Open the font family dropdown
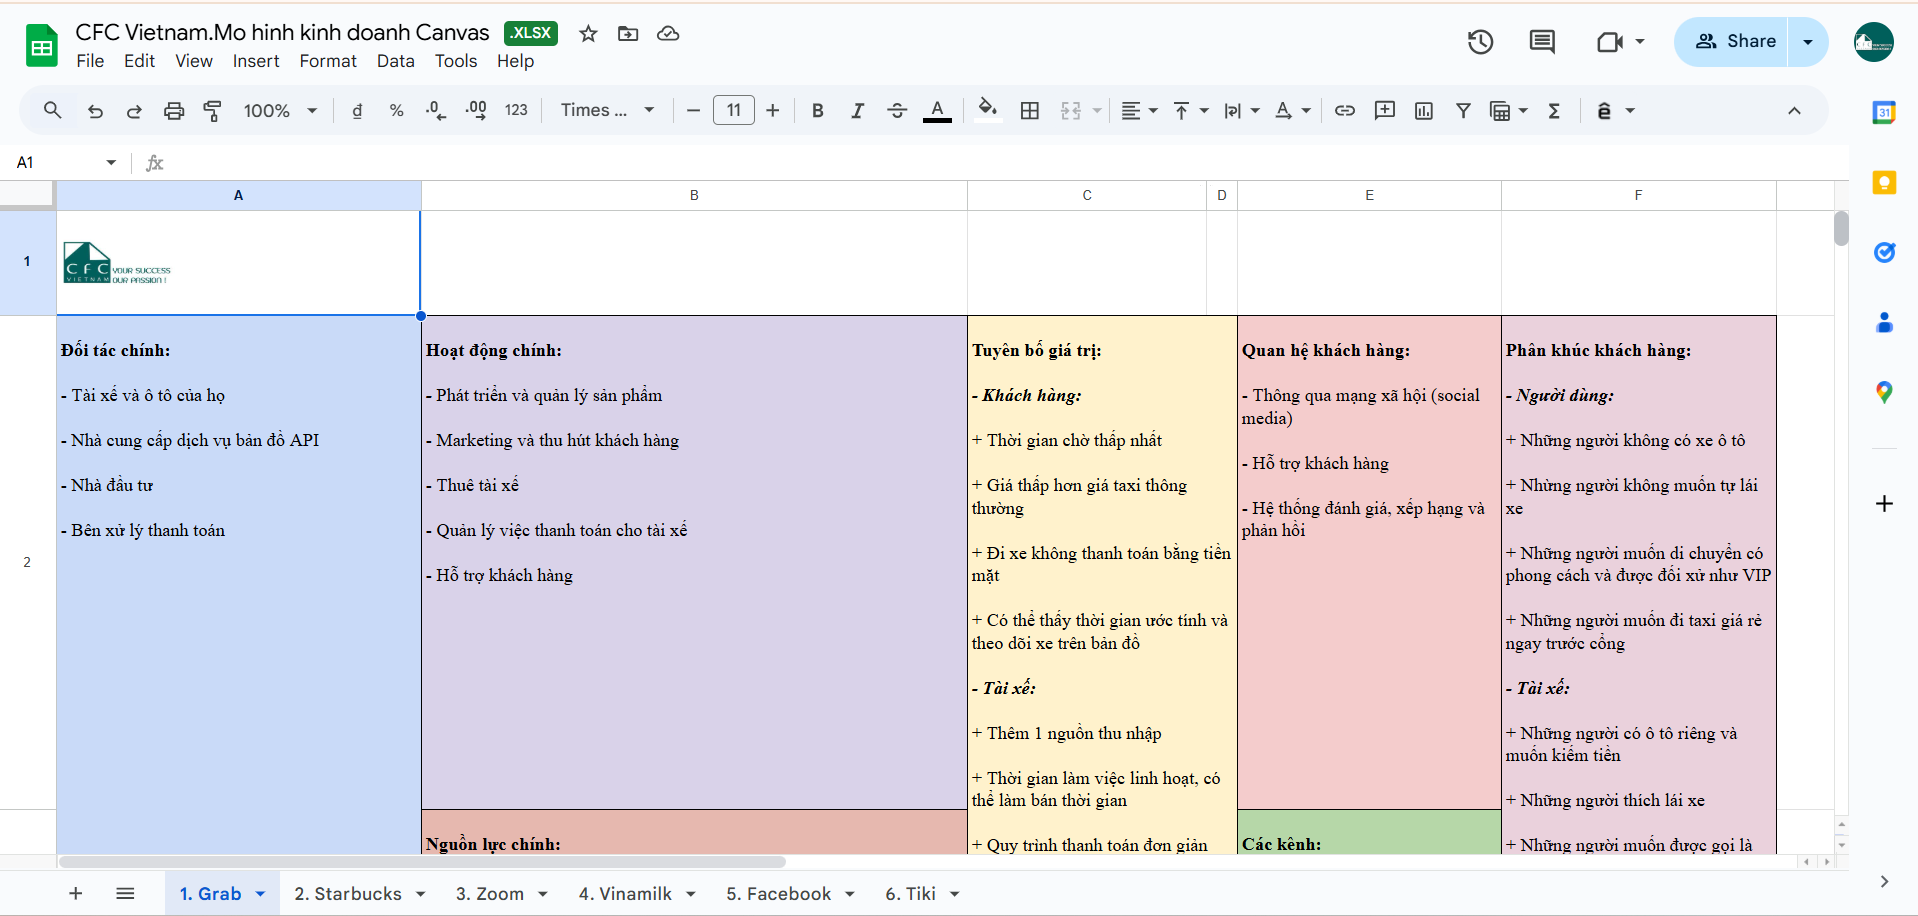This screenshot has height=916, width=1918. coord(607,111)
